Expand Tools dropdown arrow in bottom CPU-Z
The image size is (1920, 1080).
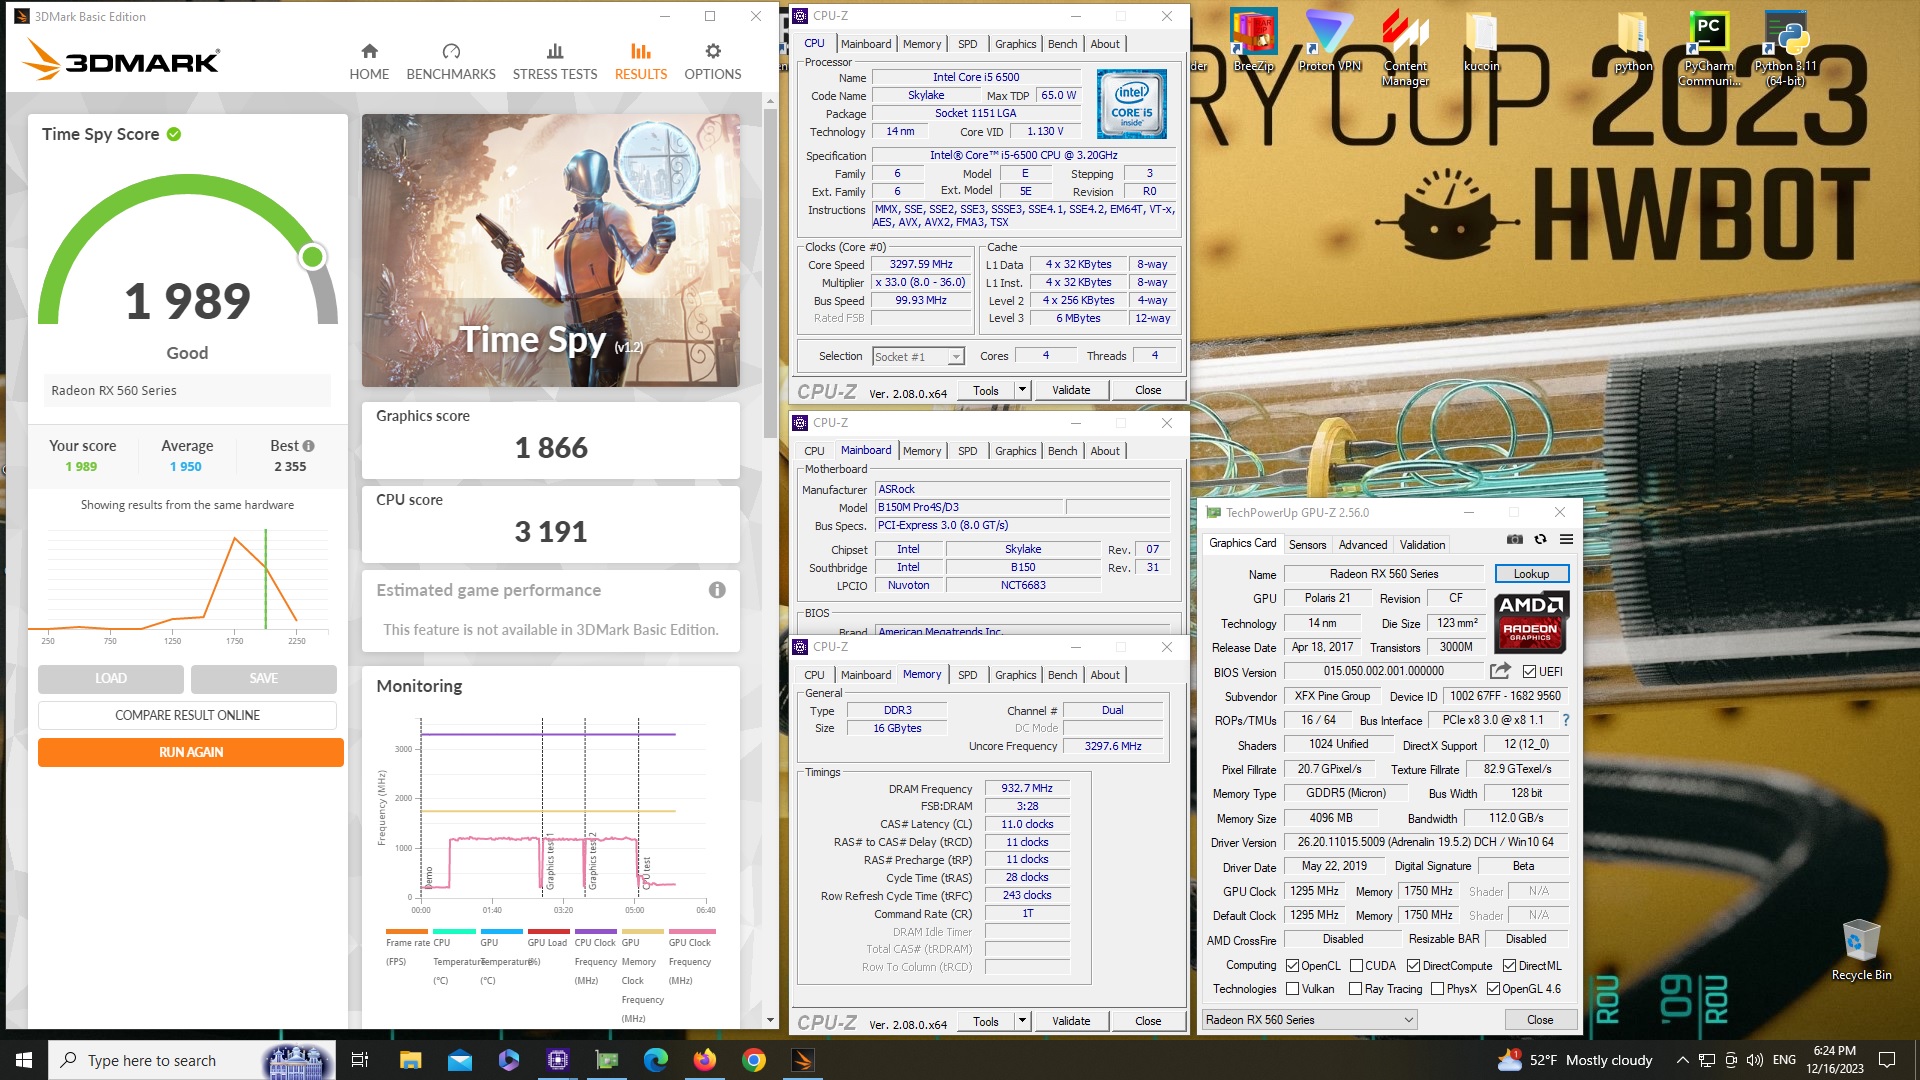click(x=1022, y=1021)
